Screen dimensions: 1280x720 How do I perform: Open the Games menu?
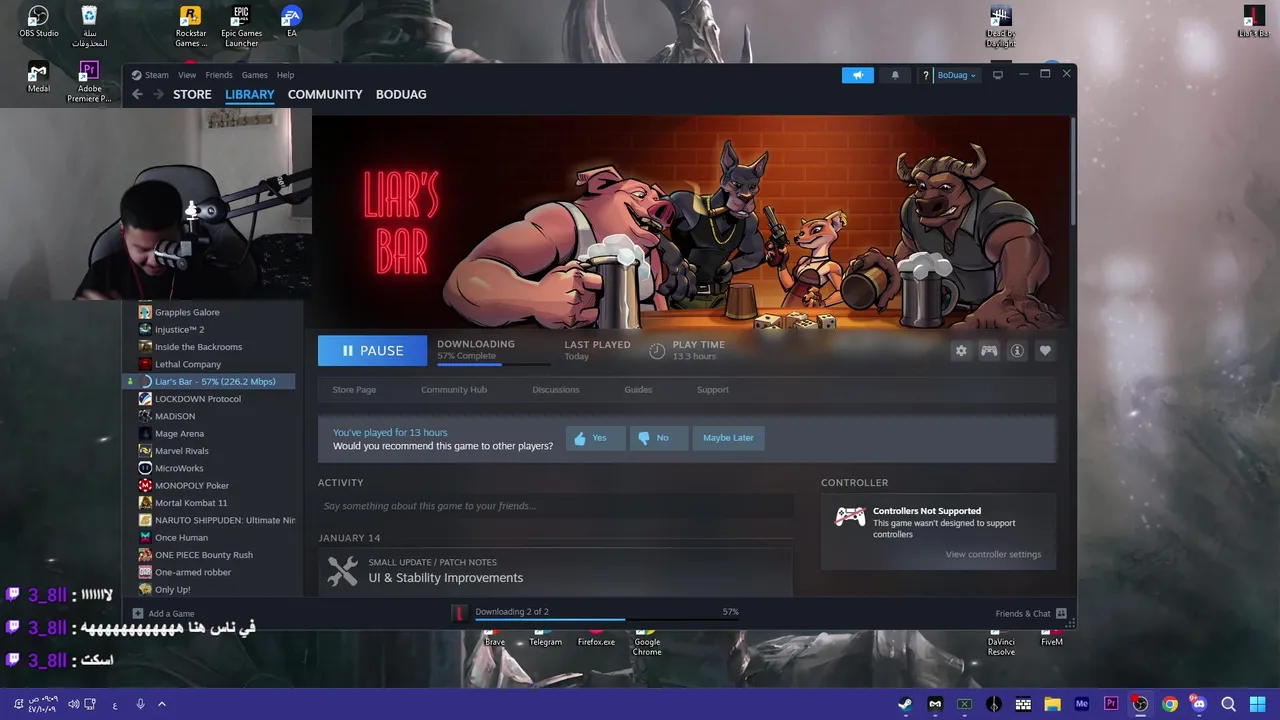coord(255,75)
